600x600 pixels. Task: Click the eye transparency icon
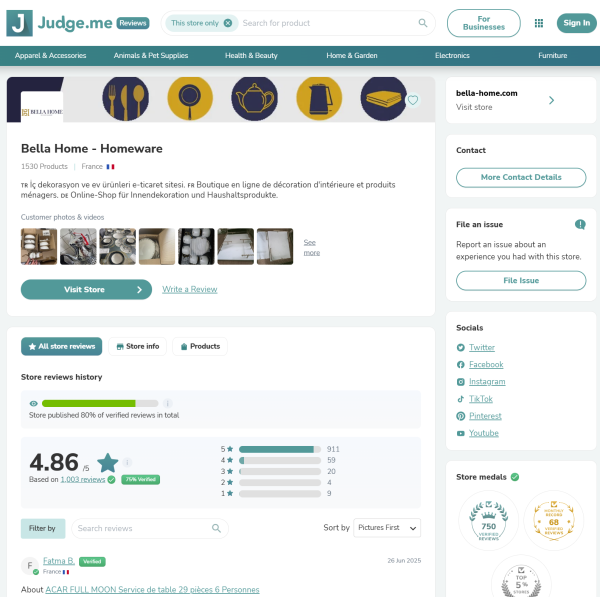tap(33, 403)
